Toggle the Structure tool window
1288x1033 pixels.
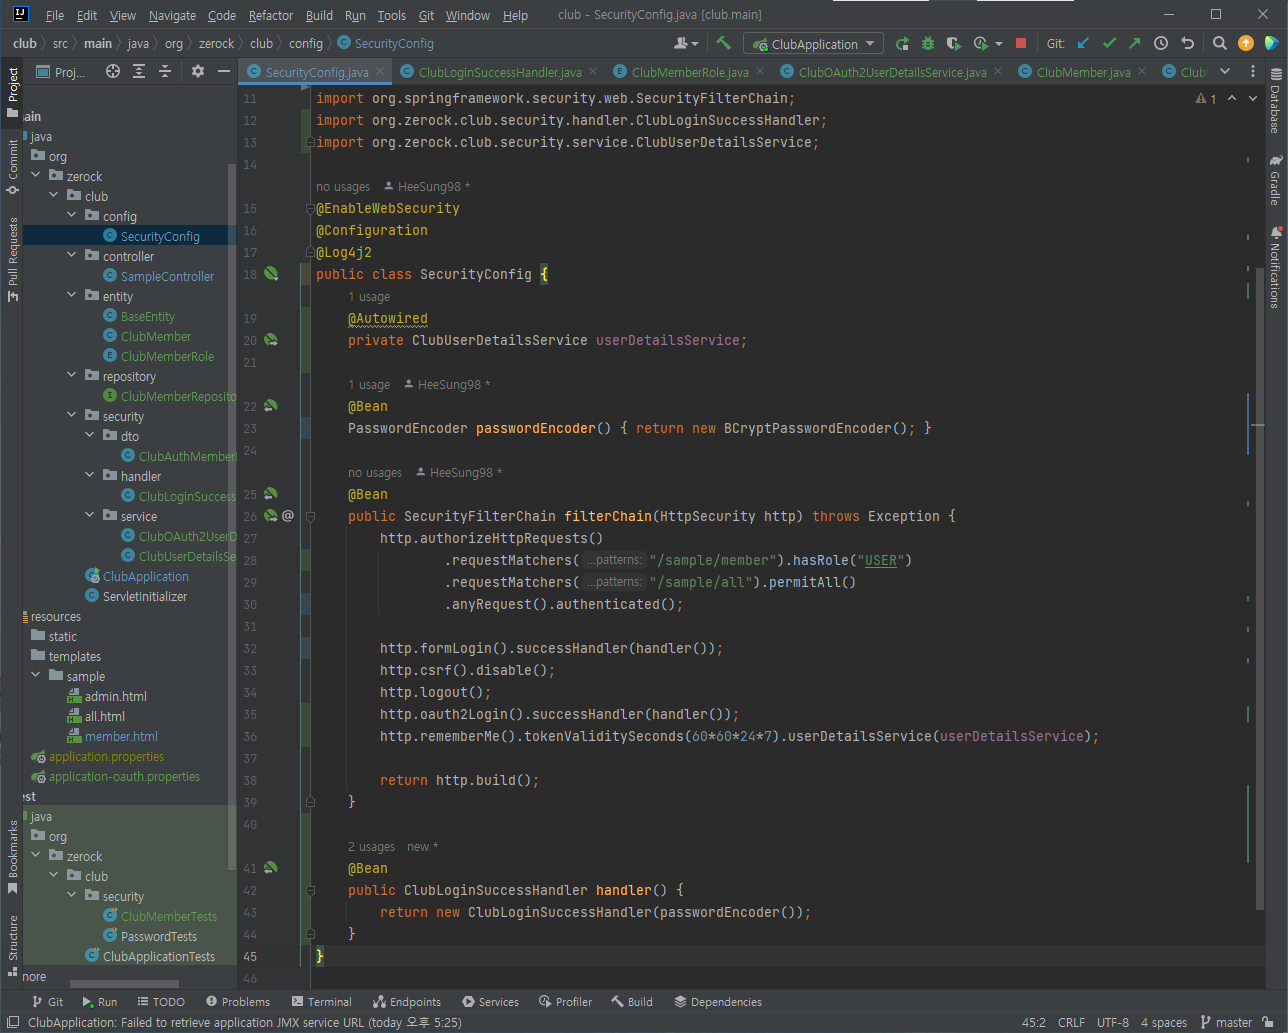click(13, 945)
